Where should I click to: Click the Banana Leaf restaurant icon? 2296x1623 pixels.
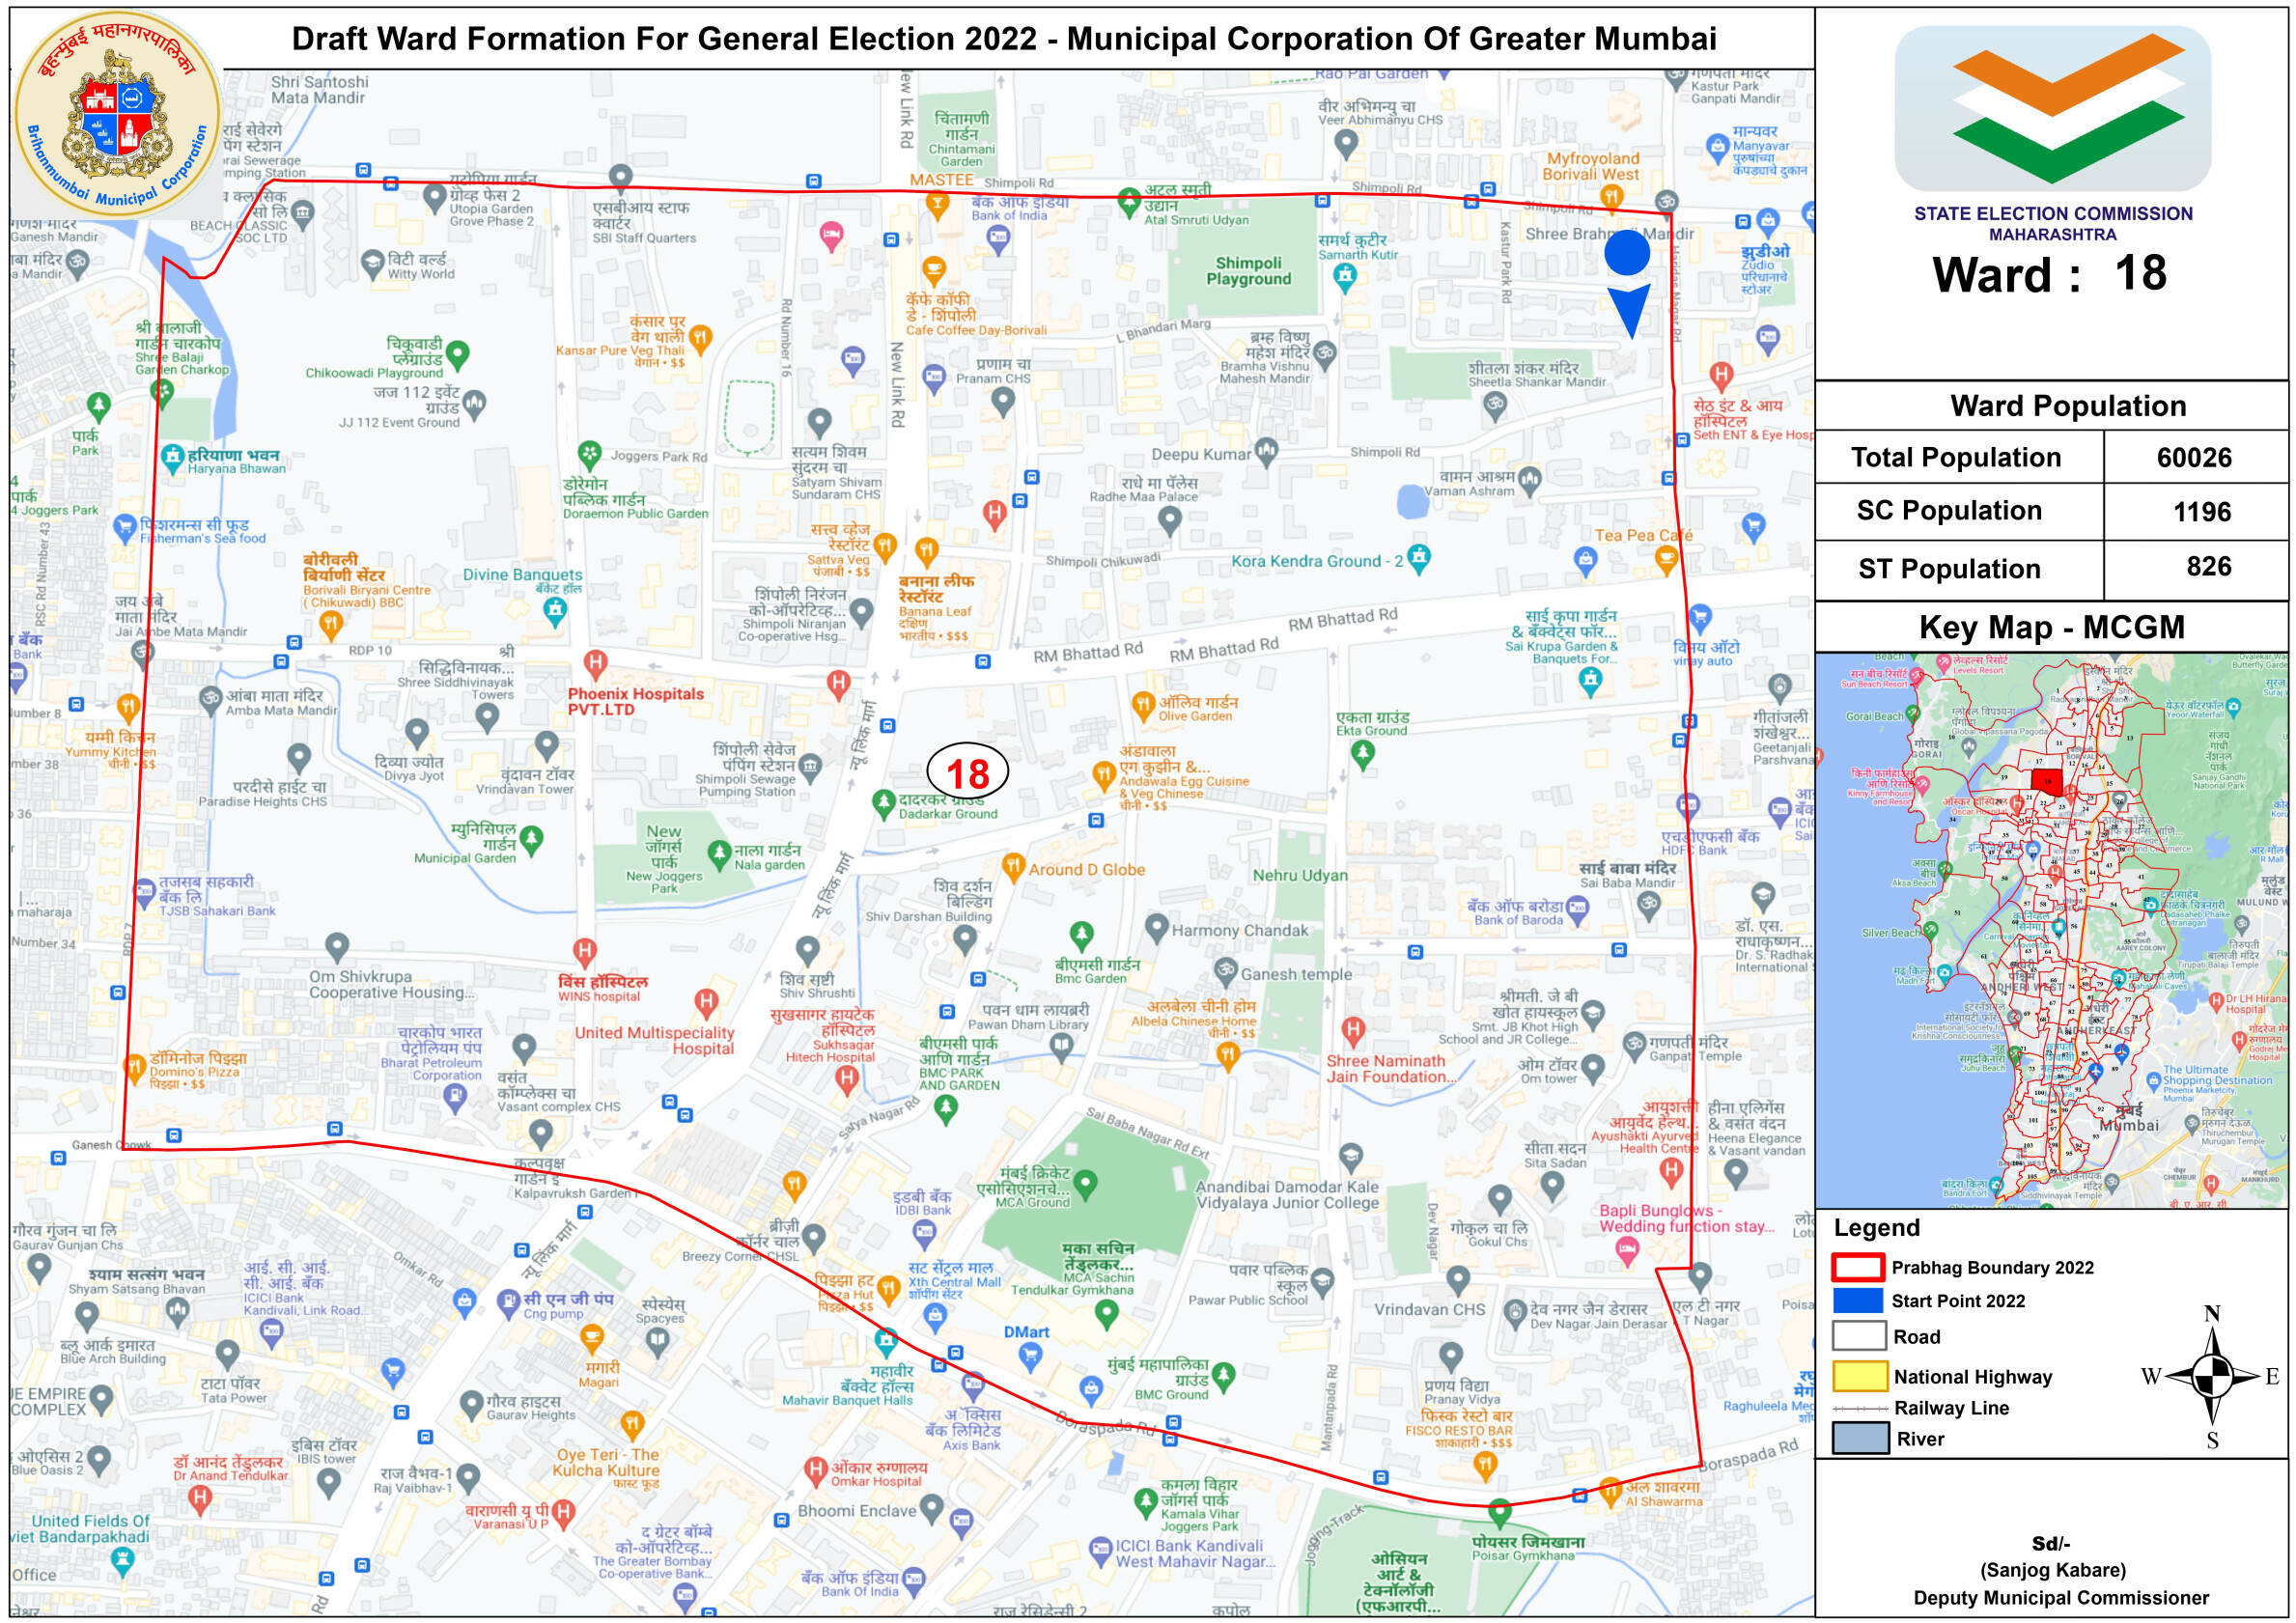[x=926, y=550]
